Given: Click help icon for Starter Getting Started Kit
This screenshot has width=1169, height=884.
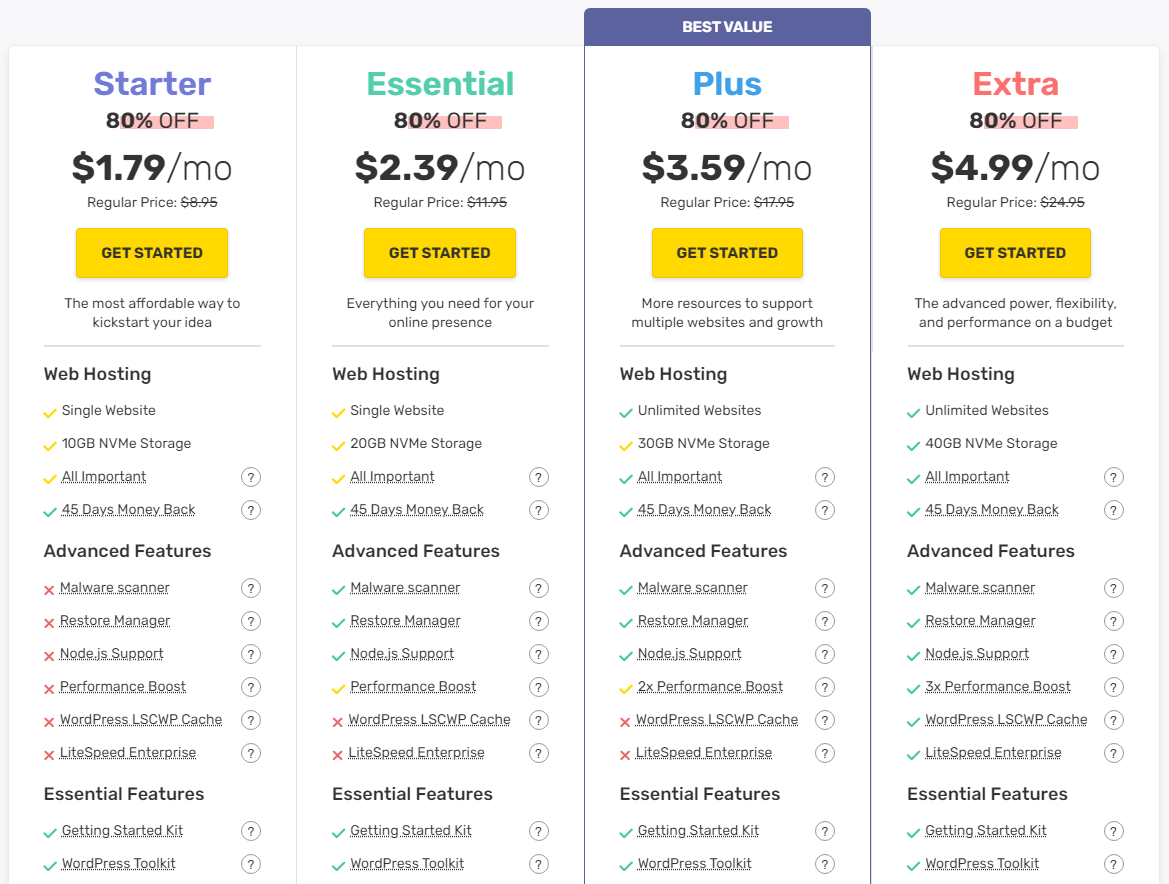Looking at the screenshot, I should click(x=250, y=831).
